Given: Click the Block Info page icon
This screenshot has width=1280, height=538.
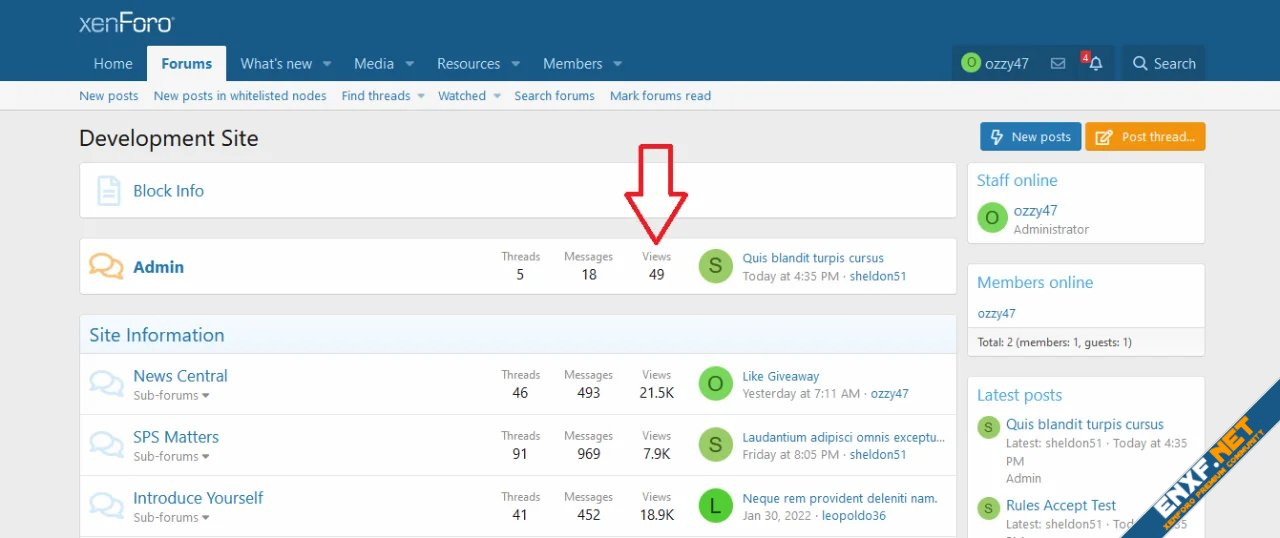Looking at the screenshot, I should tap(108, 191).
